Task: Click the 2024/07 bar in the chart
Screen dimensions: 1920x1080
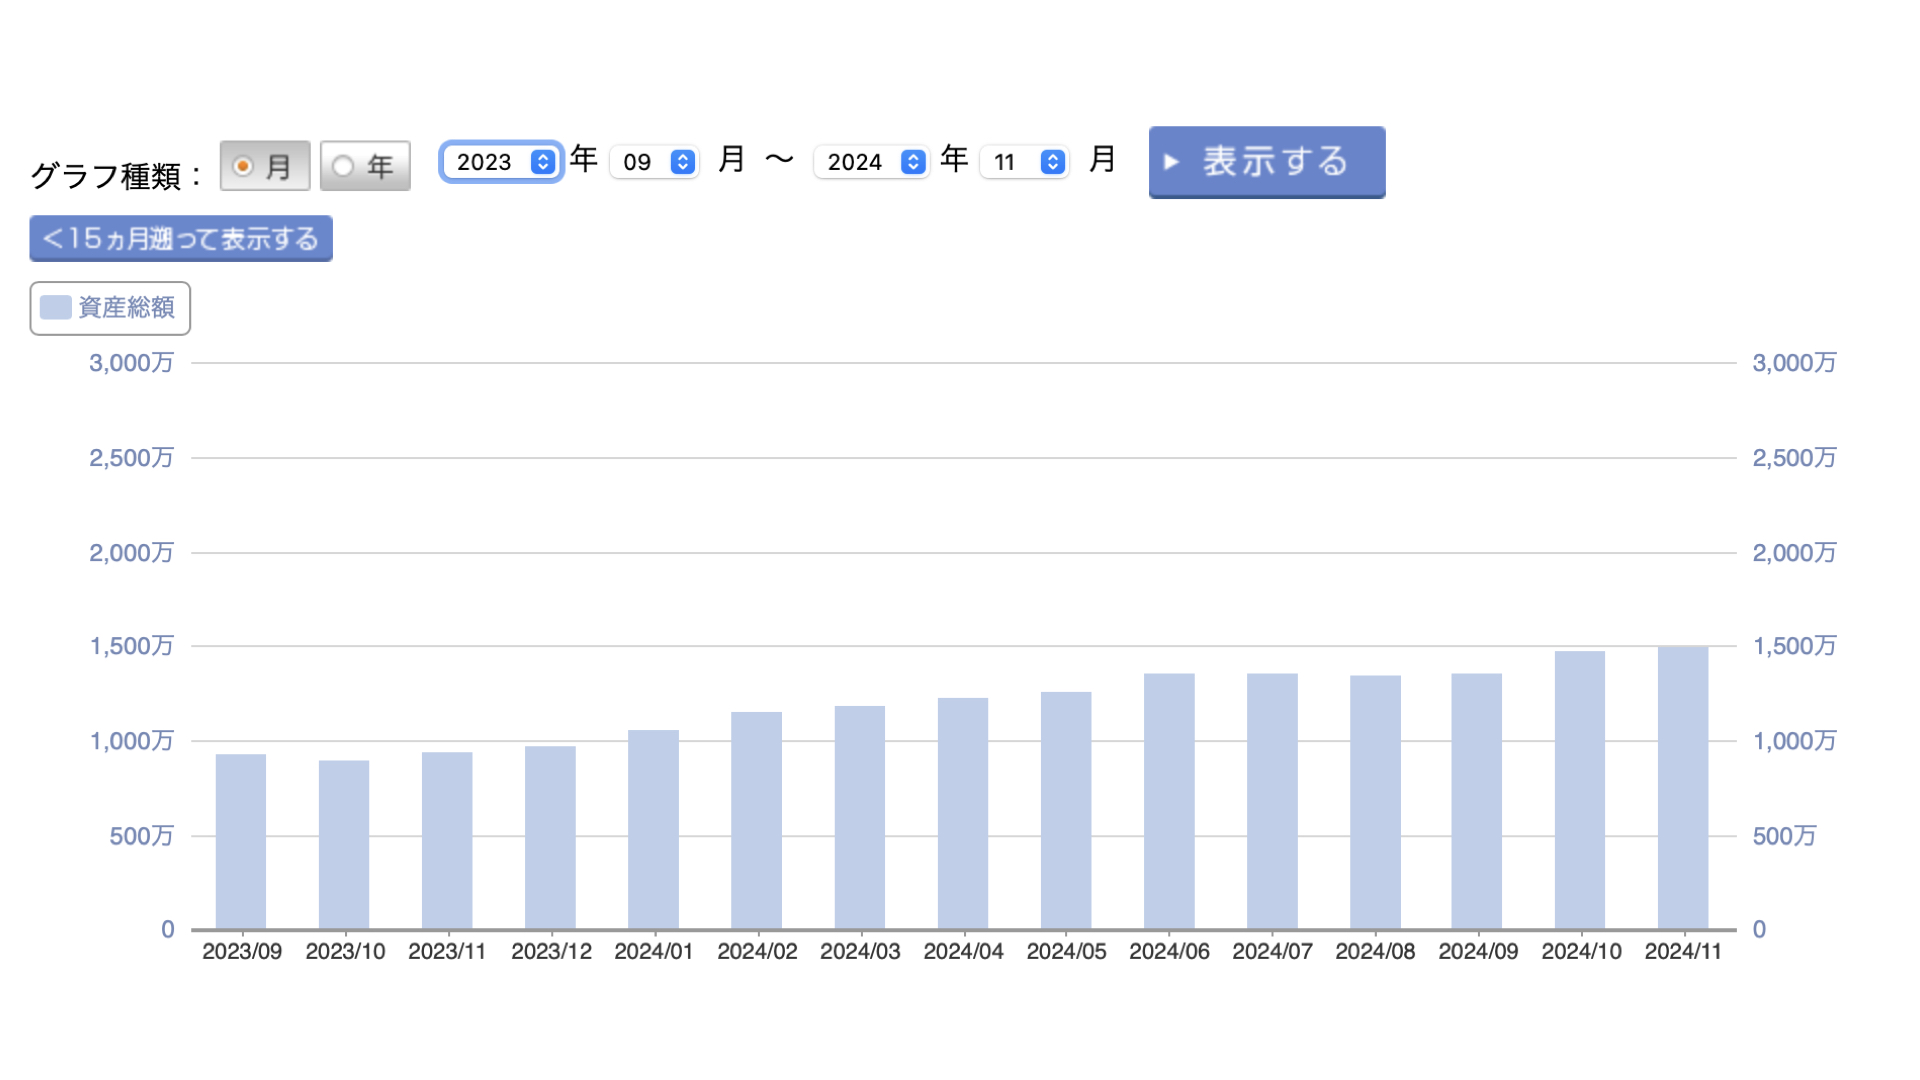Action: tap(1272, 802)
